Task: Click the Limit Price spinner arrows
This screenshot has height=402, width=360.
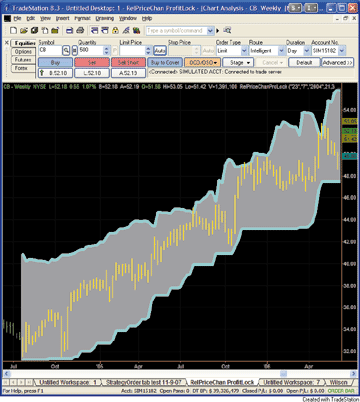Action: coord(149,51)
